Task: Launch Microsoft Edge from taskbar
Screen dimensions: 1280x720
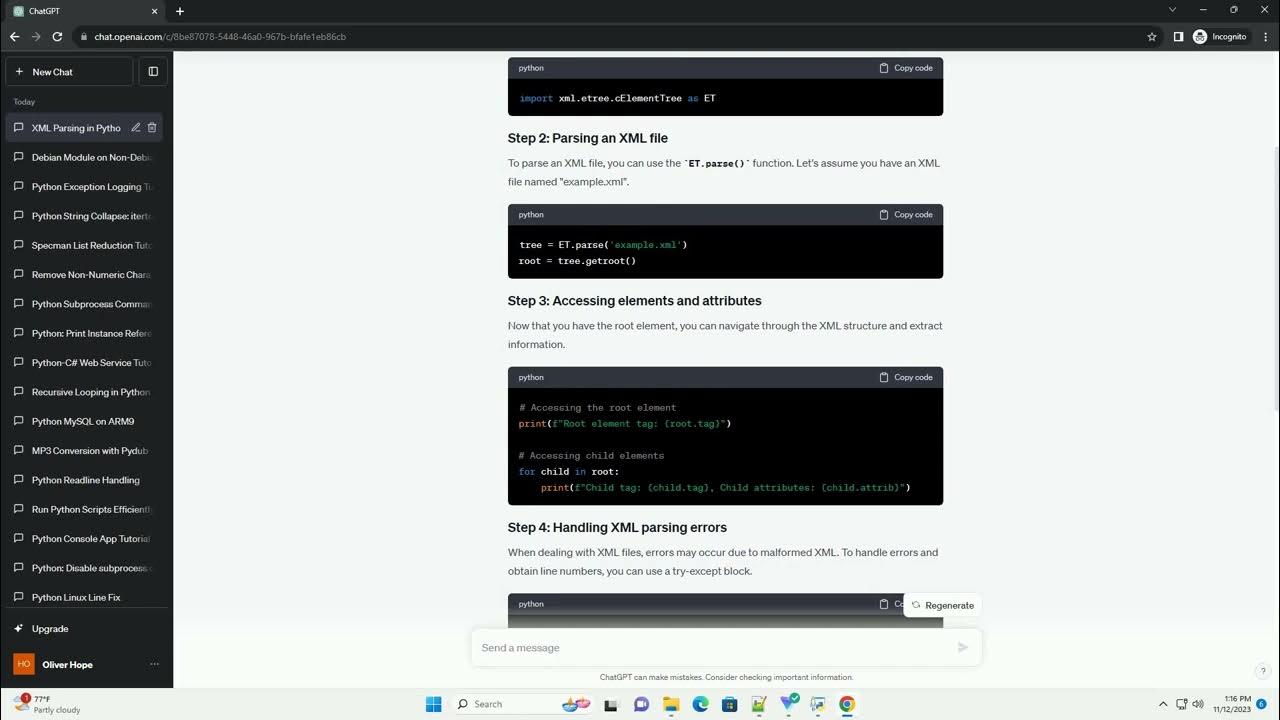Action: tap(700, 704)
